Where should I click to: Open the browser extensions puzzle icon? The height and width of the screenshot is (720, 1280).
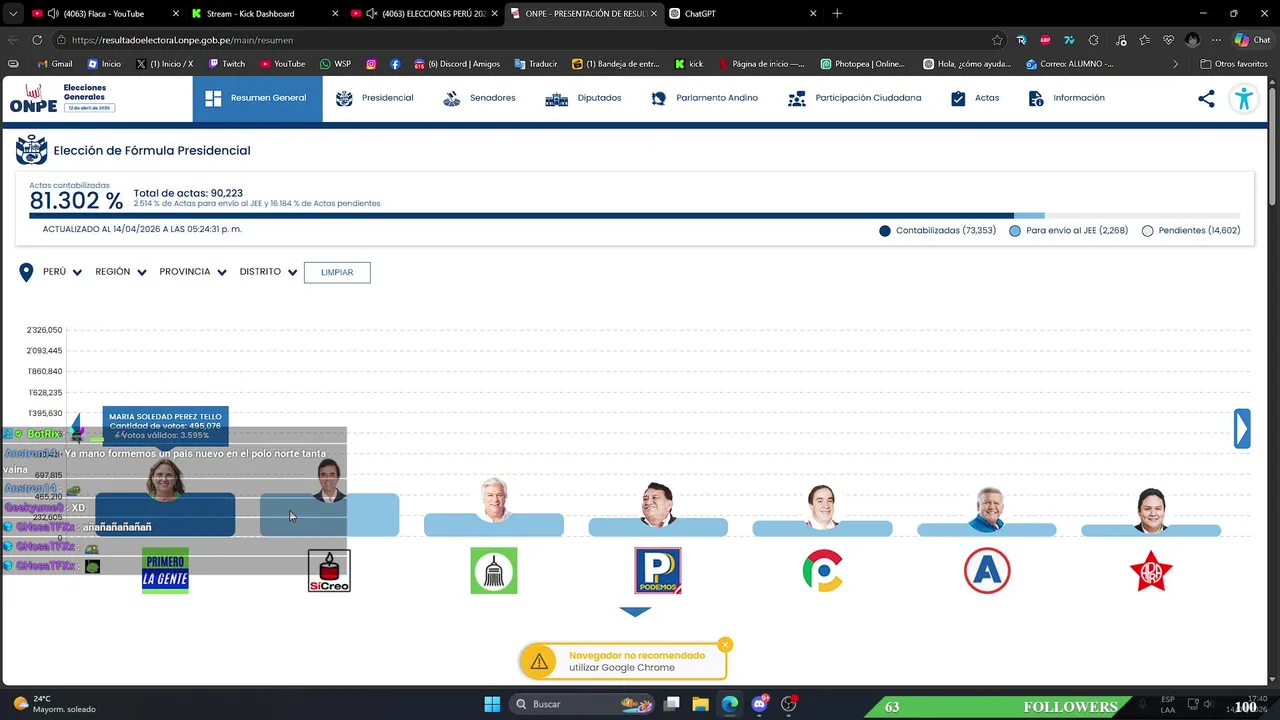tap(1093, 40)
